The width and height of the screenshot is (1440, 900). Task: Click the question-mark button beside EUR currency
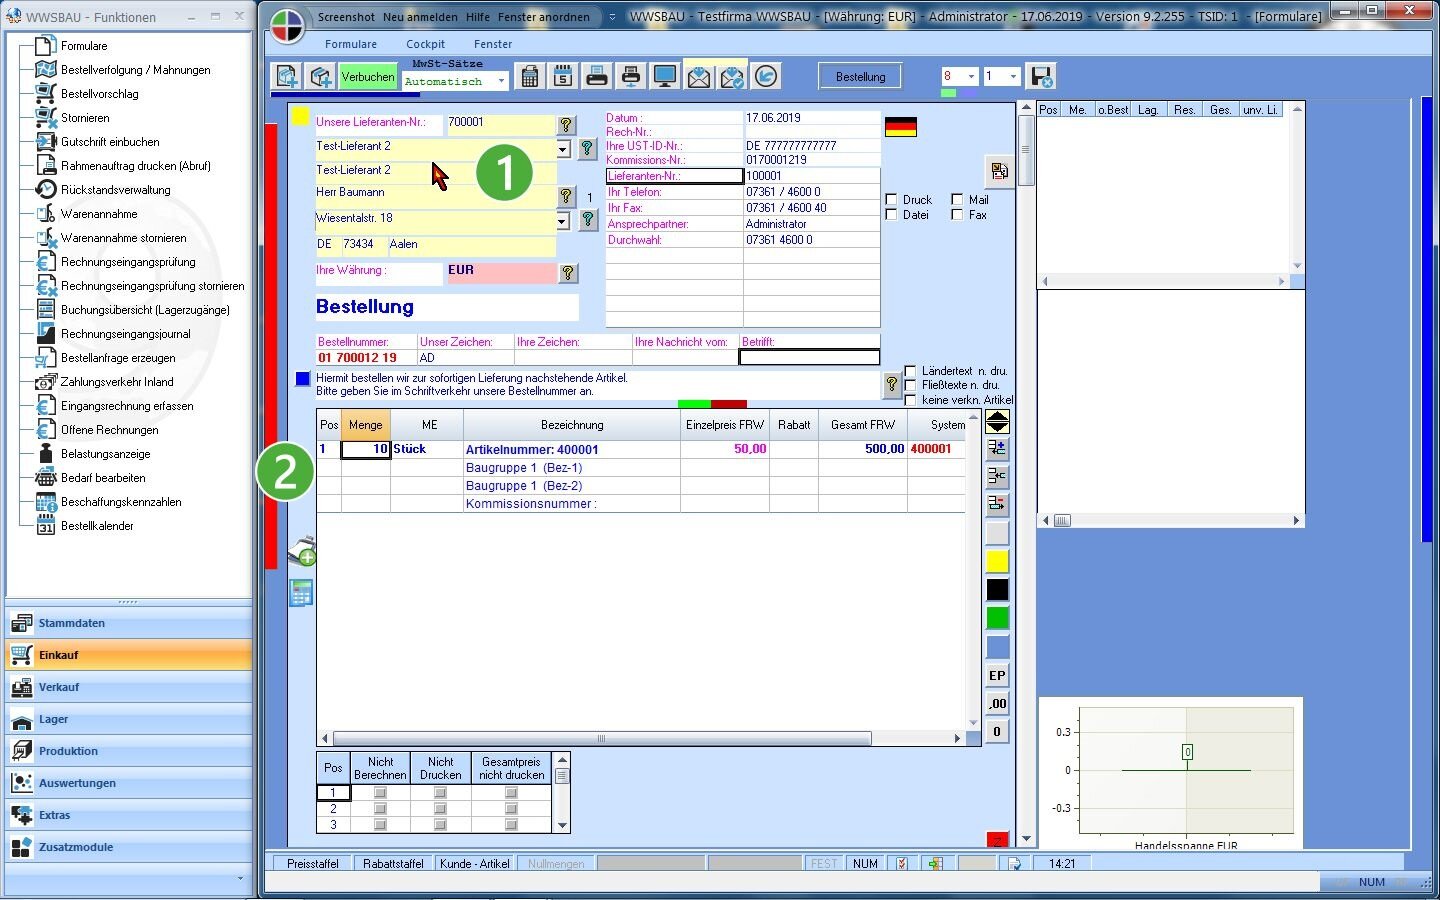tap(568, 273)
